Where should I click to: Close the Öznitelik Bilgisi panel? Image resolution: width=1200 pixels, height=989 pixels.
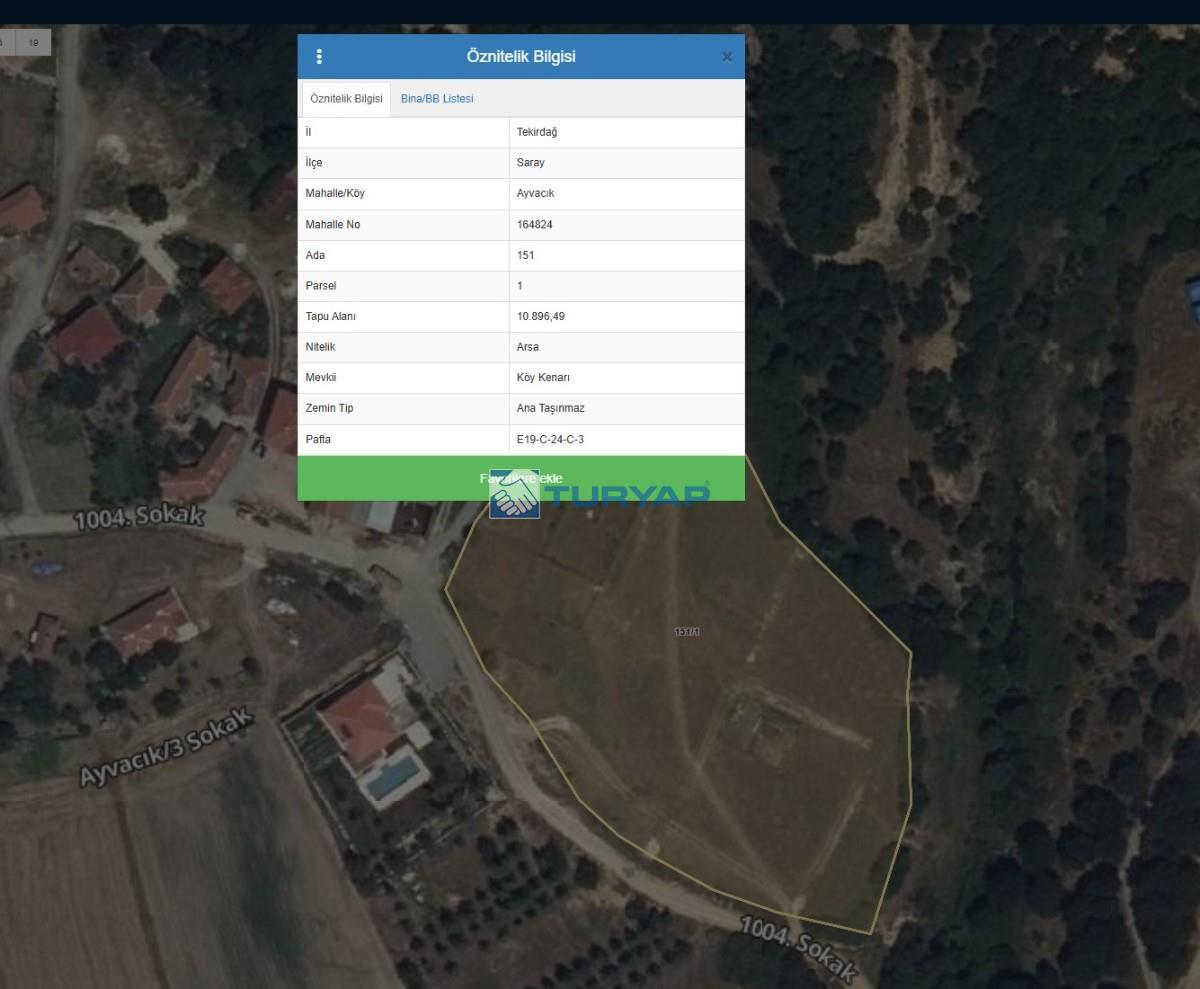pos(727,57)
